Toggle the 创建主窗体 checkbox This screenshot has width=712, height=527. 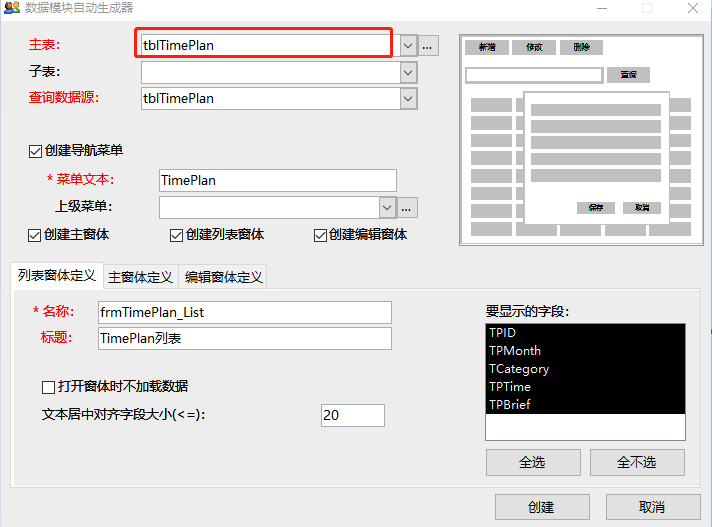(35, 236)
